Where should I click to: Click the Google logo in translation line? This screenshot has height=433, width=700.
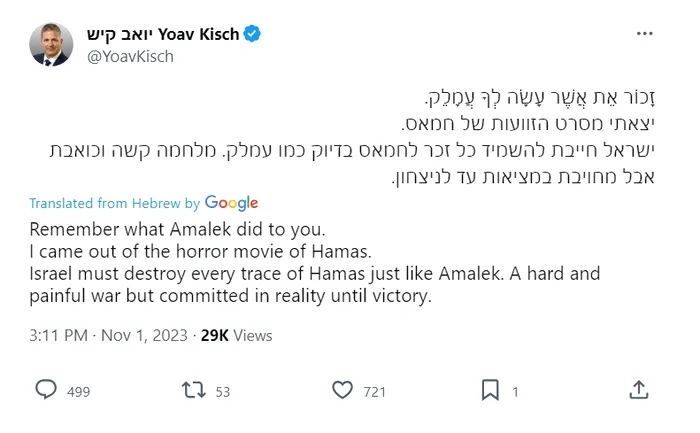click(231, 203)
